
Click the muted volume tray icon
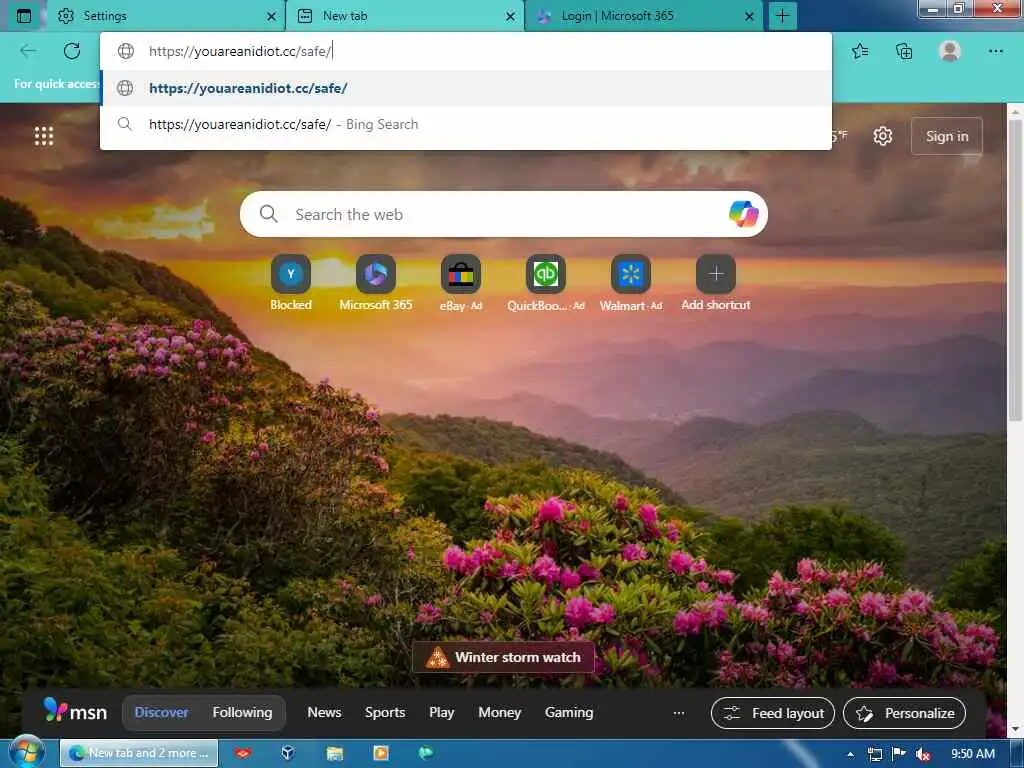[922, 754]
